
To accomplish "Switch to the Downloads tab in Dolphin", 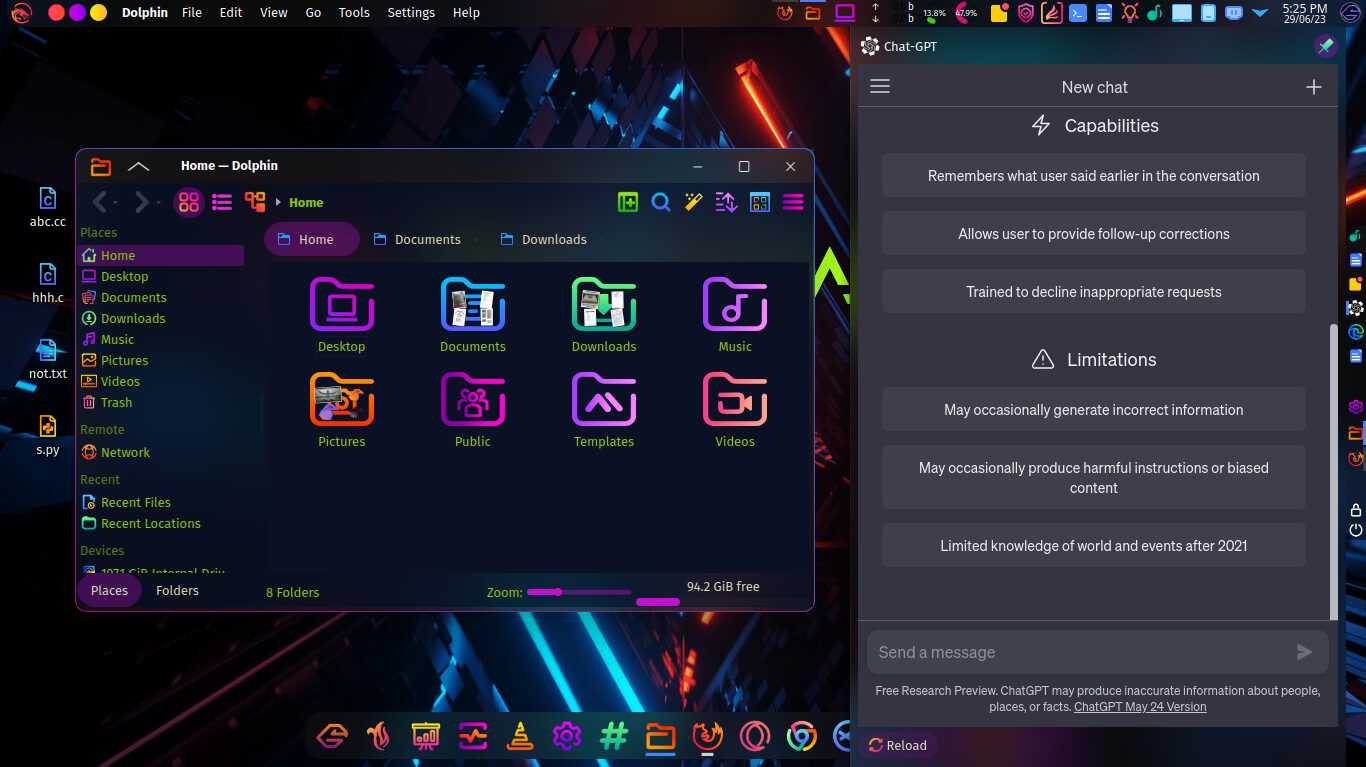I will click(544, 240).
